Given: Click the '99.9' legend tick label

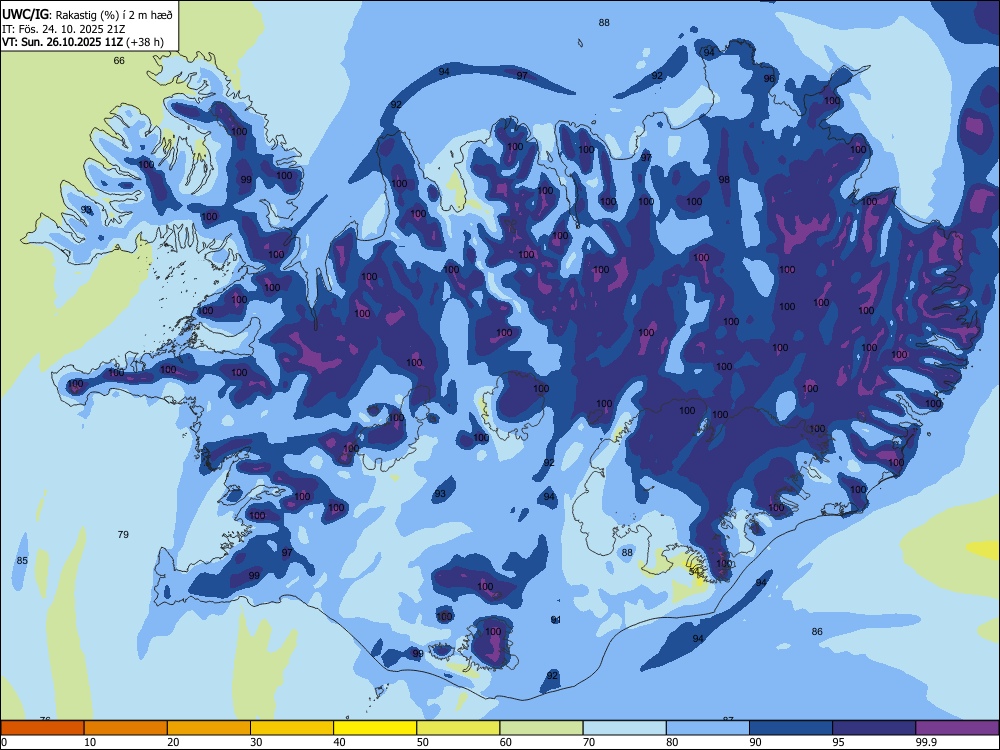Looking at the screenshot, I should [926, 742].
